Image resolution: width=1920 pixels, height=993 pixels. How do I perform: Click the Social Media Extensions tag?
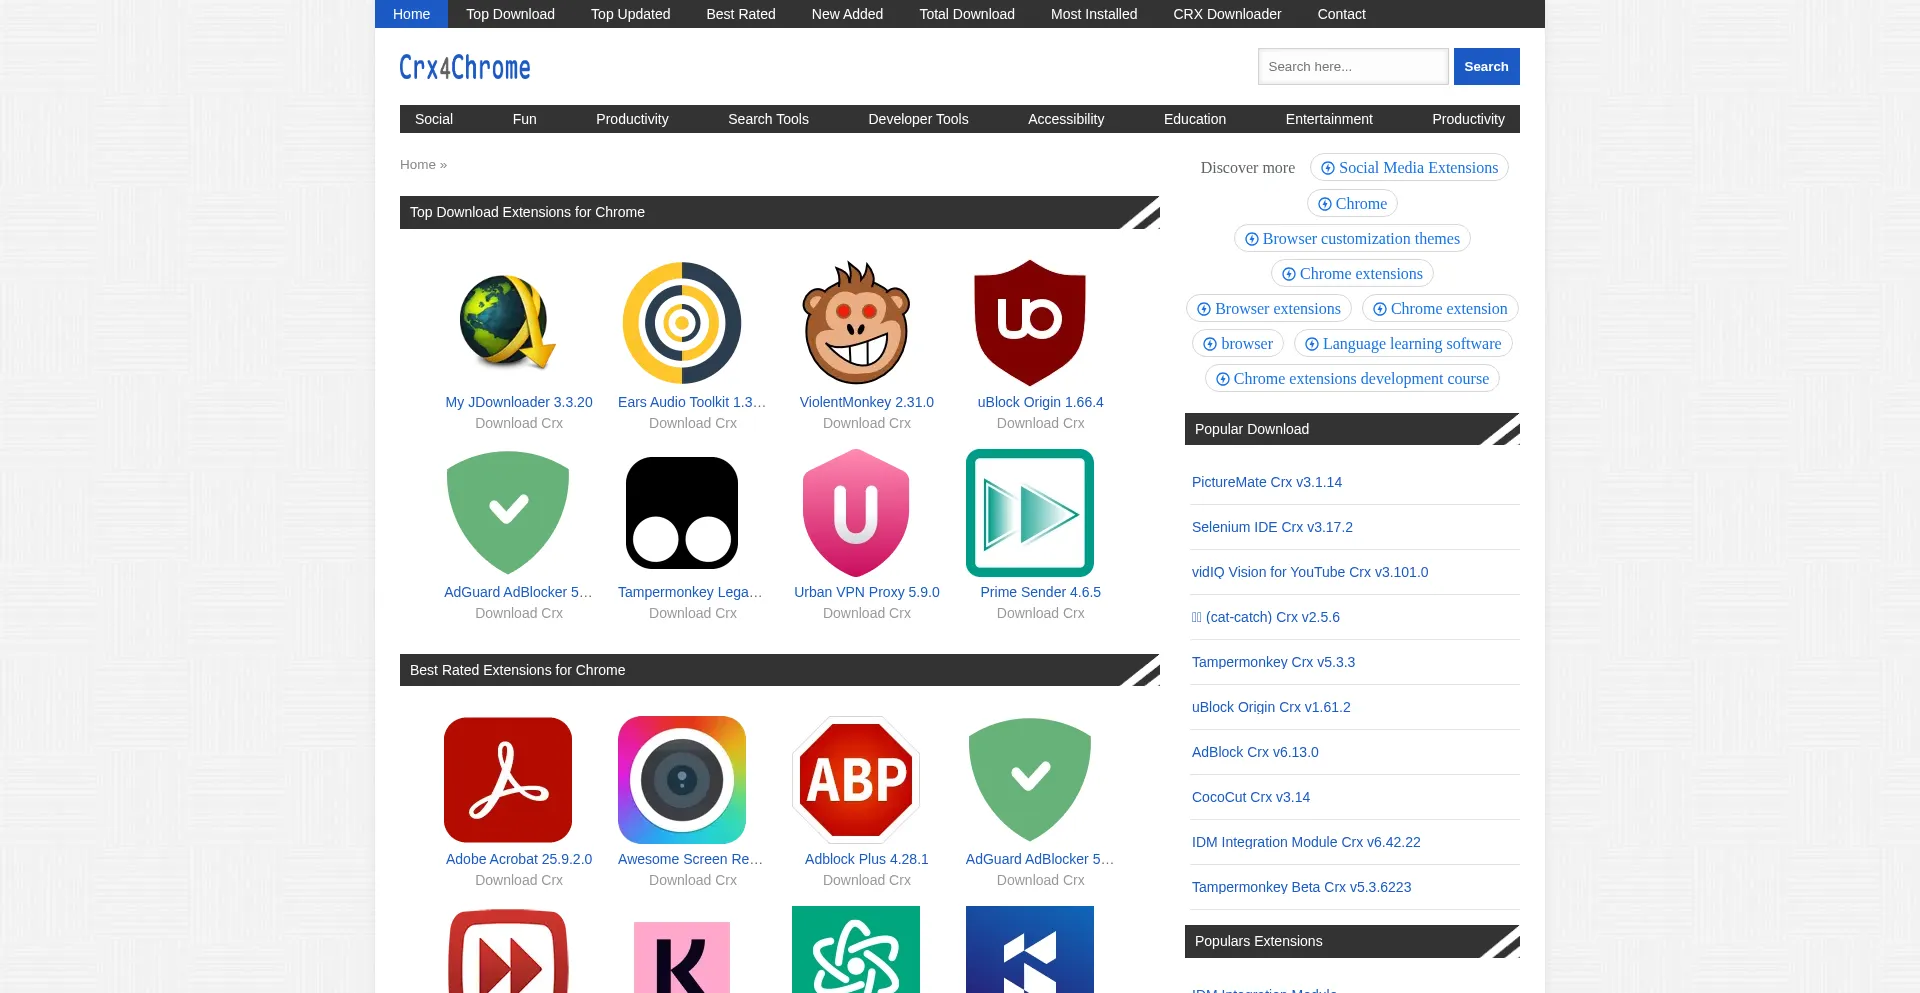click(1409, 168)
